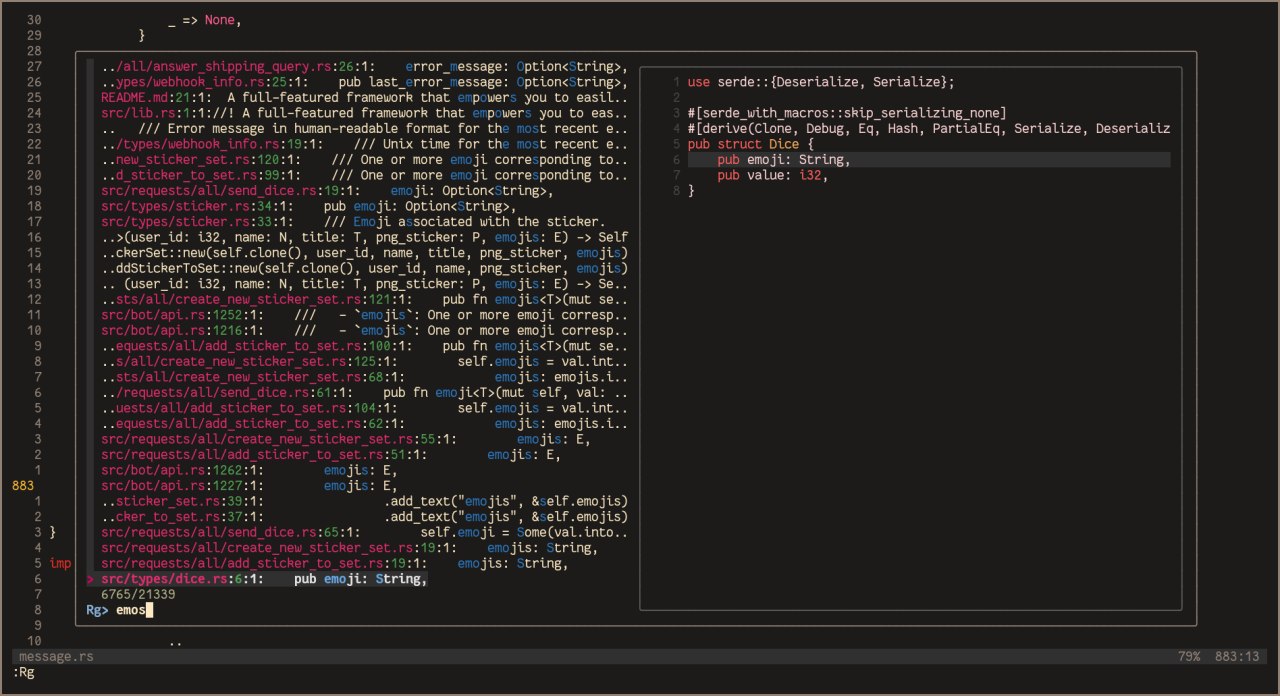
Task: Select the 'Error message in human-readable format' result
Action: pyautogui.click(x=365, y=129)
